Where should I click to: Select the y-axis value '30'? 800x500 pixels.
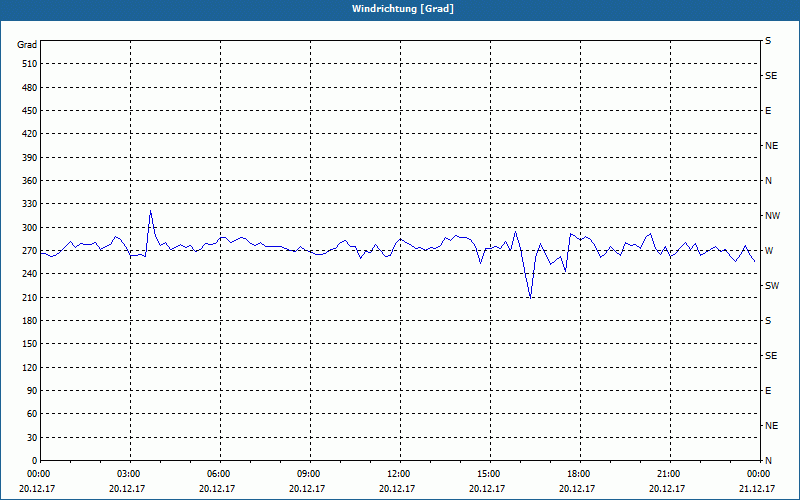32,438
